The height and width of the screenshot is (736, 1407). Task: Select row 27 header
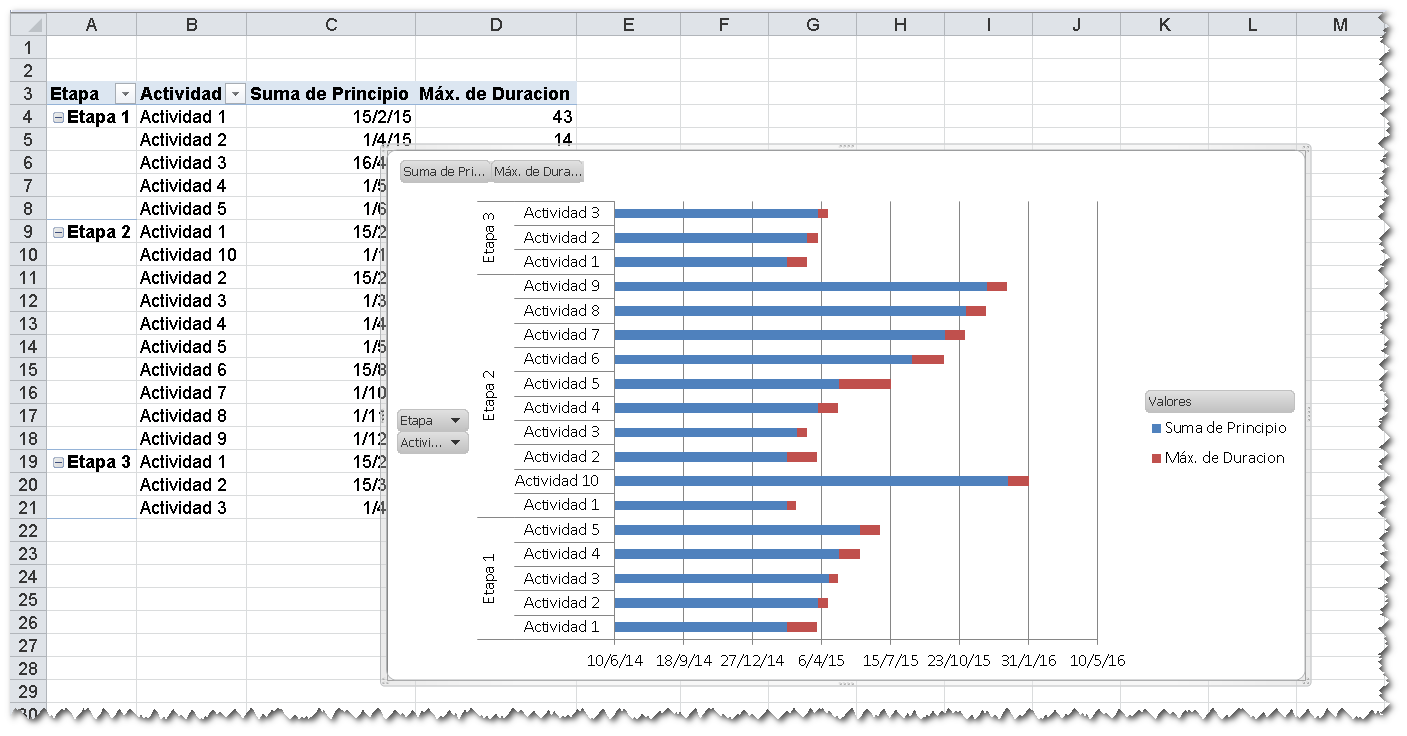[x=28, y=646]
